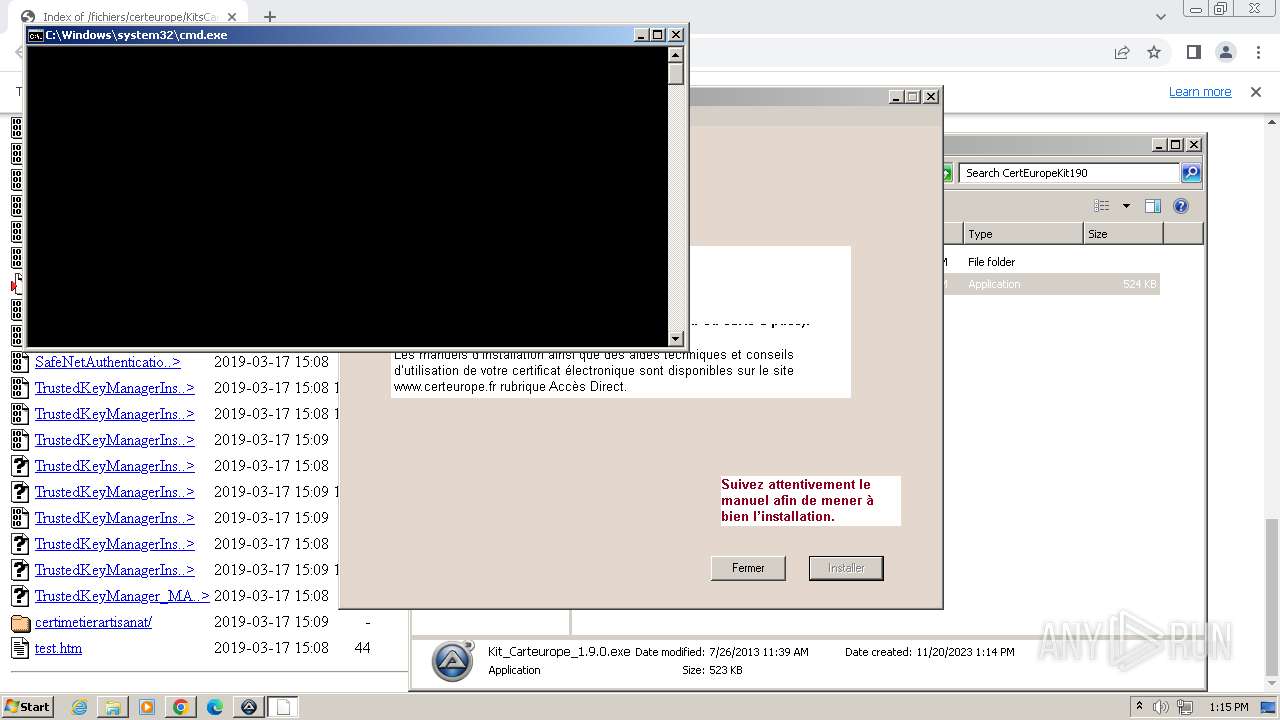Click the cmd scrollbar up arrow
Screen dimensions: 1280x720
pyautogui.click(x=676, y=55)
